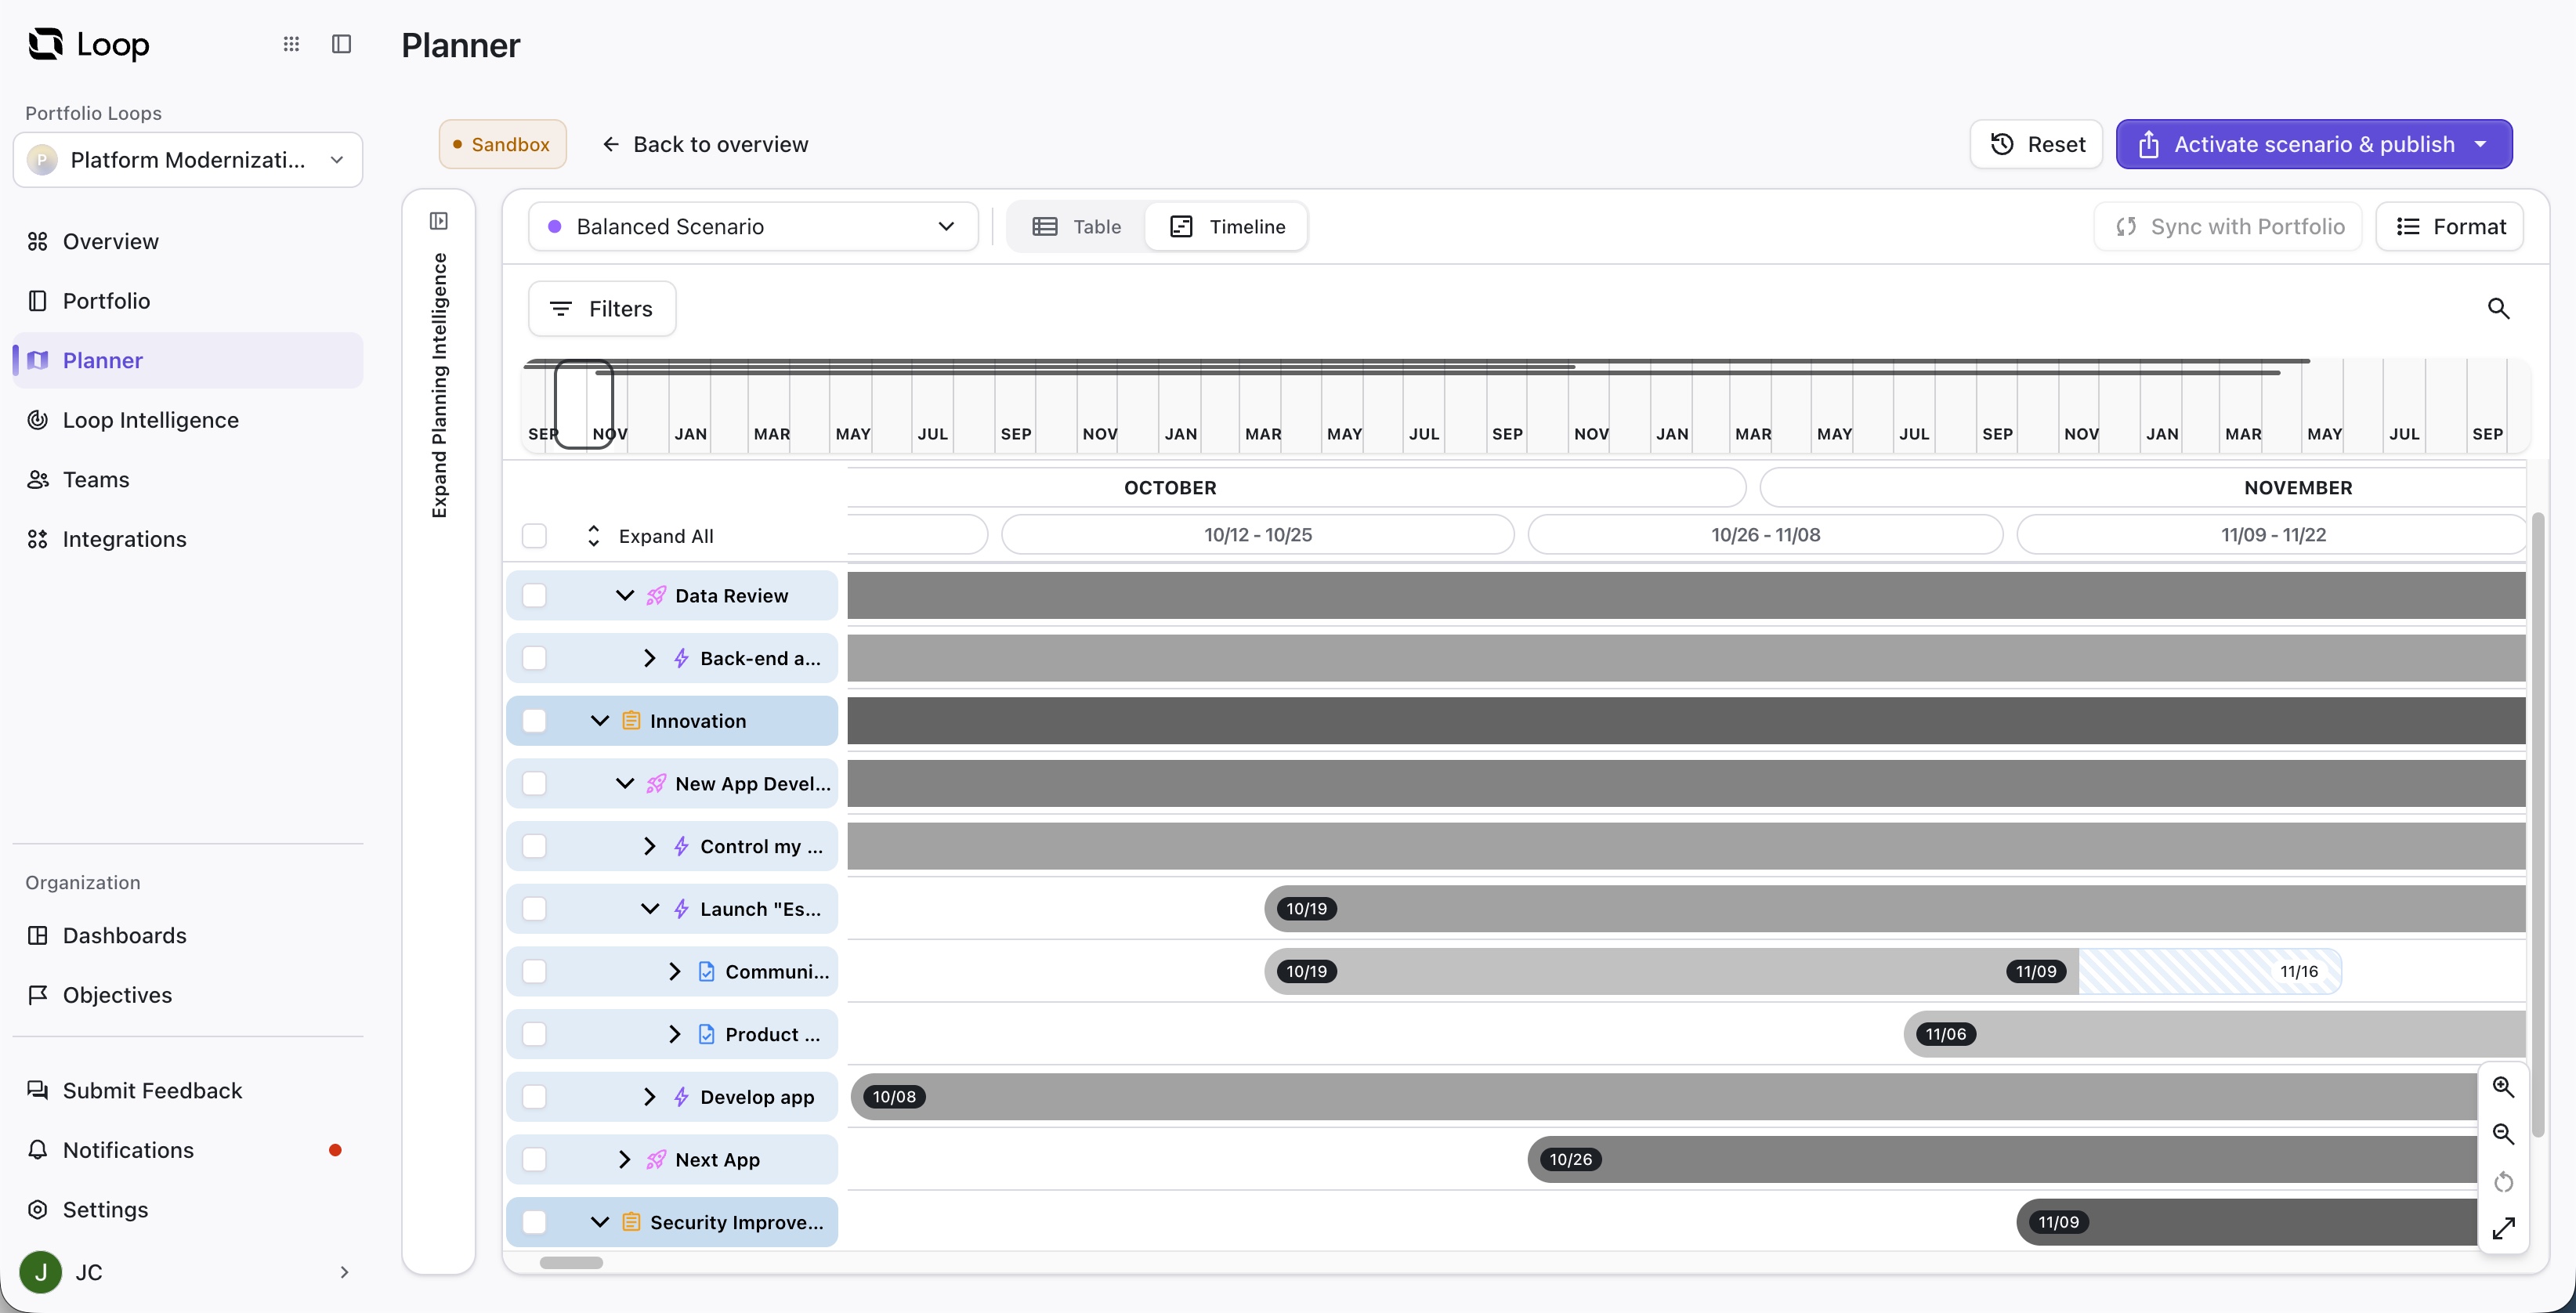The width and height of the screenshot is (2576, 1313).
Task: Open Filters
Action: pyautogui.click(x=602, y=309)
